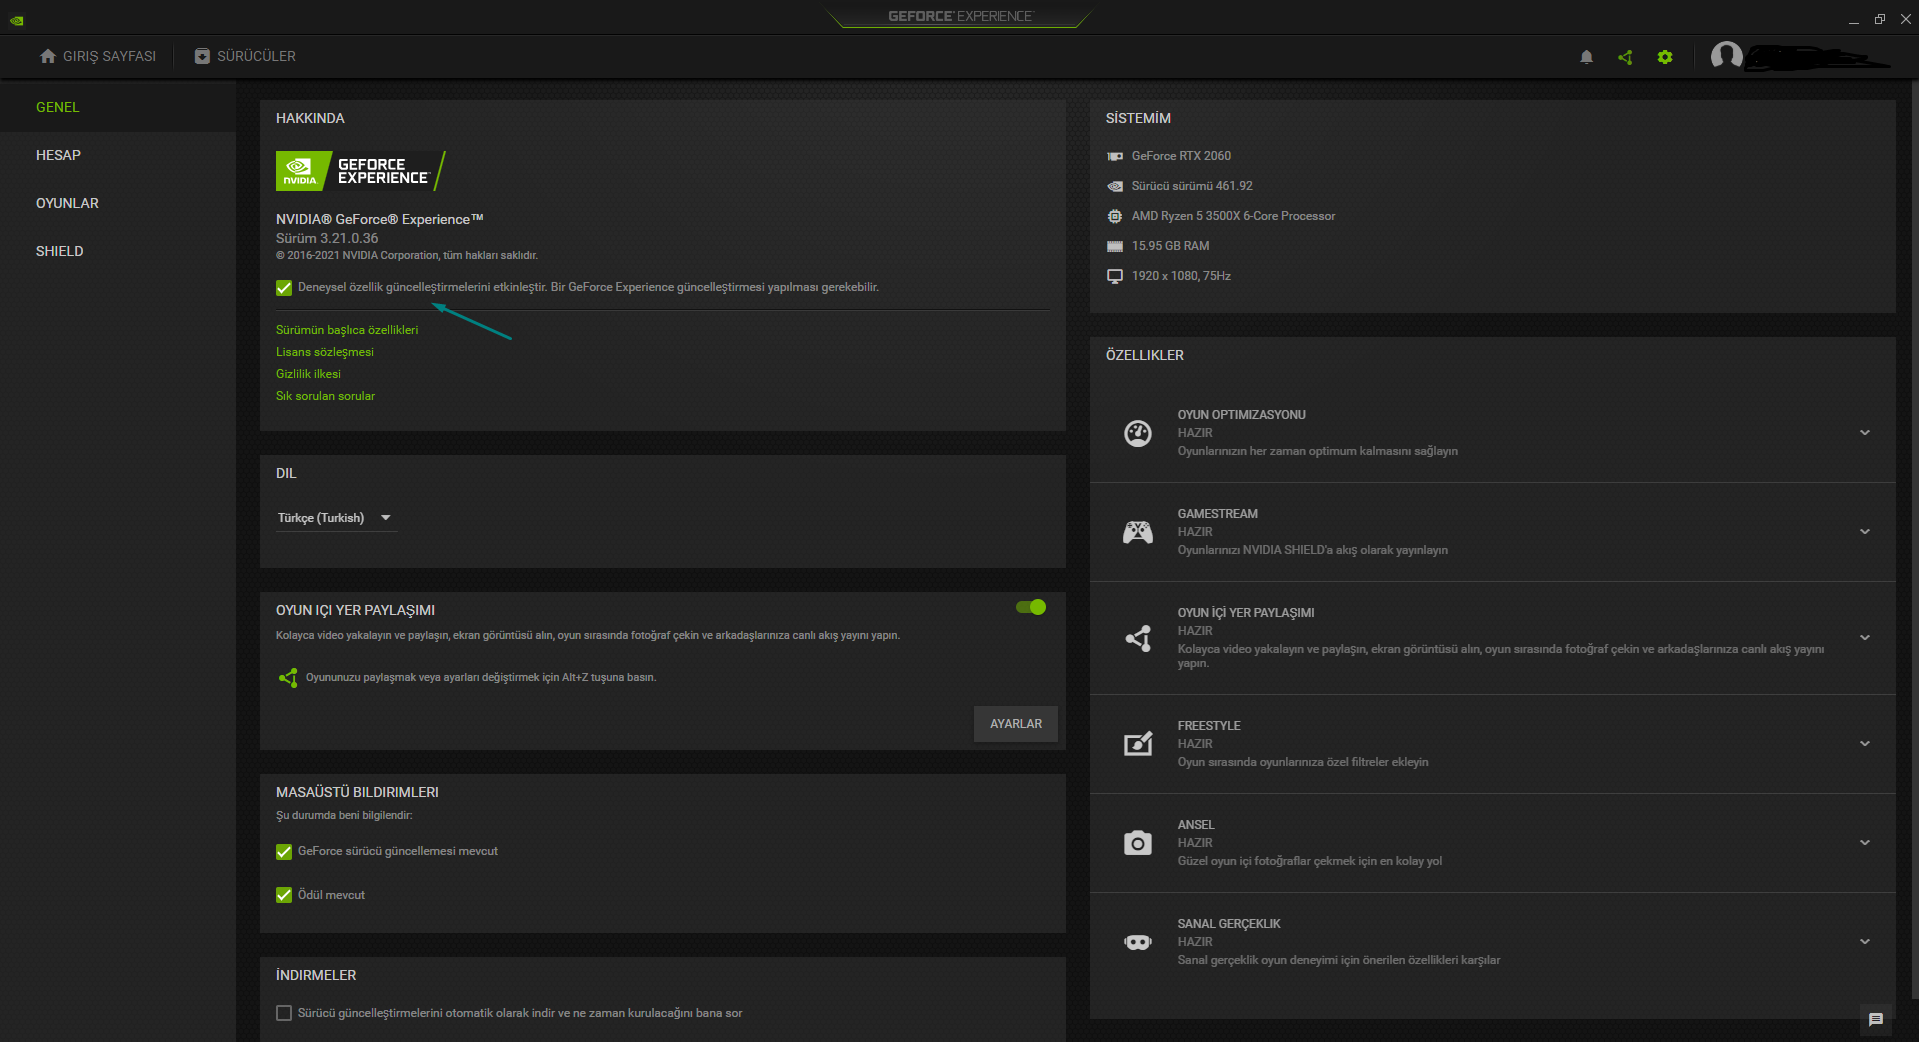The width and height of the screenshot is (1919, 1042).
Task: Click the driver version icon
Action: [x=1115, y=186]
